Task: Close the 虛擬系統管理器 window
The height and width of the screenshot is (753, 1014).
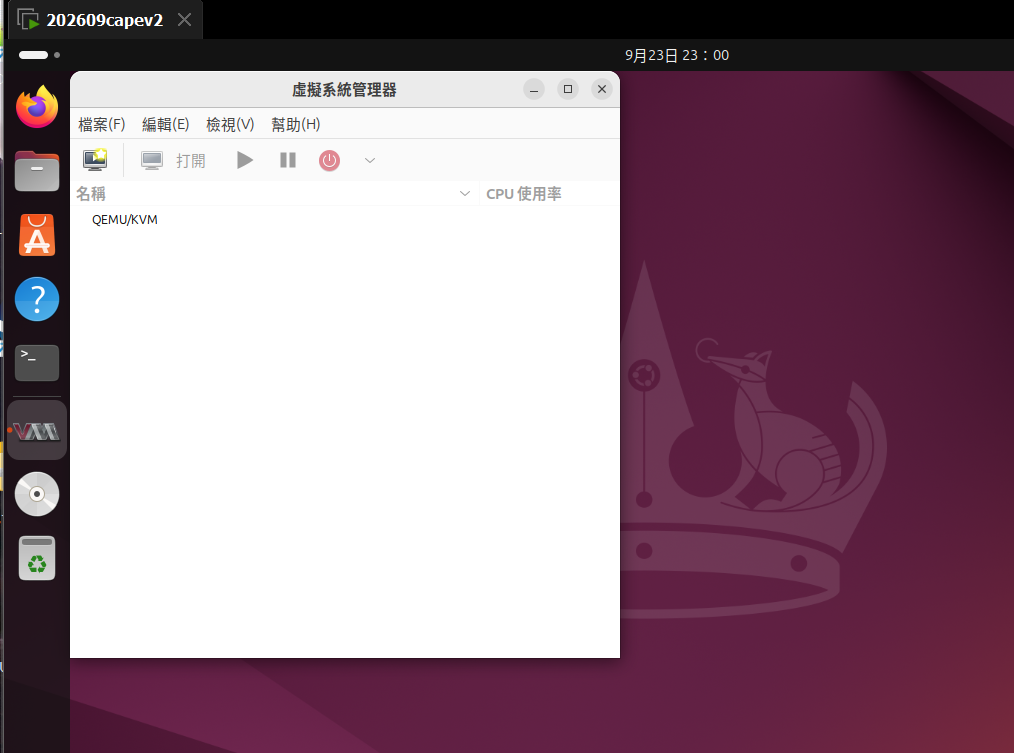Action: [x=601, y=89]
